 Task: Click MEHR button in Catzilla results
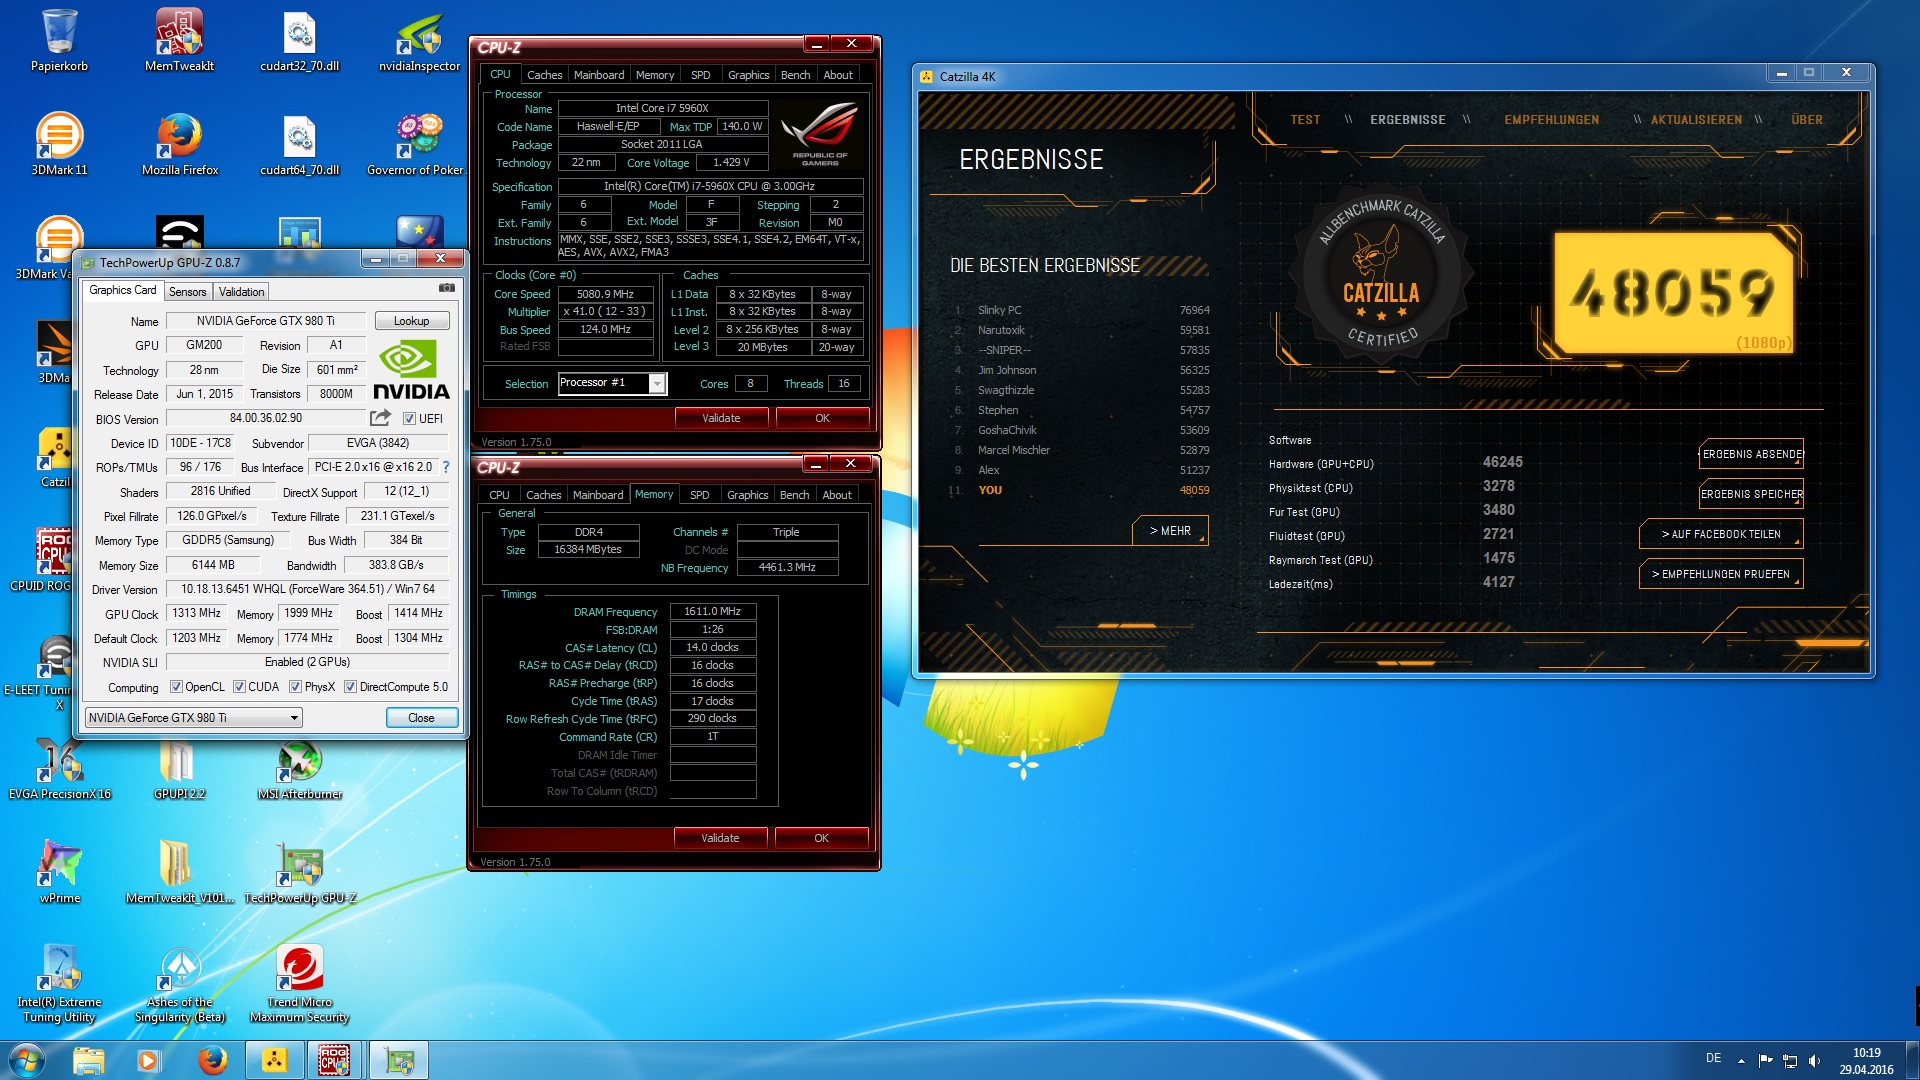[1170, 531]
